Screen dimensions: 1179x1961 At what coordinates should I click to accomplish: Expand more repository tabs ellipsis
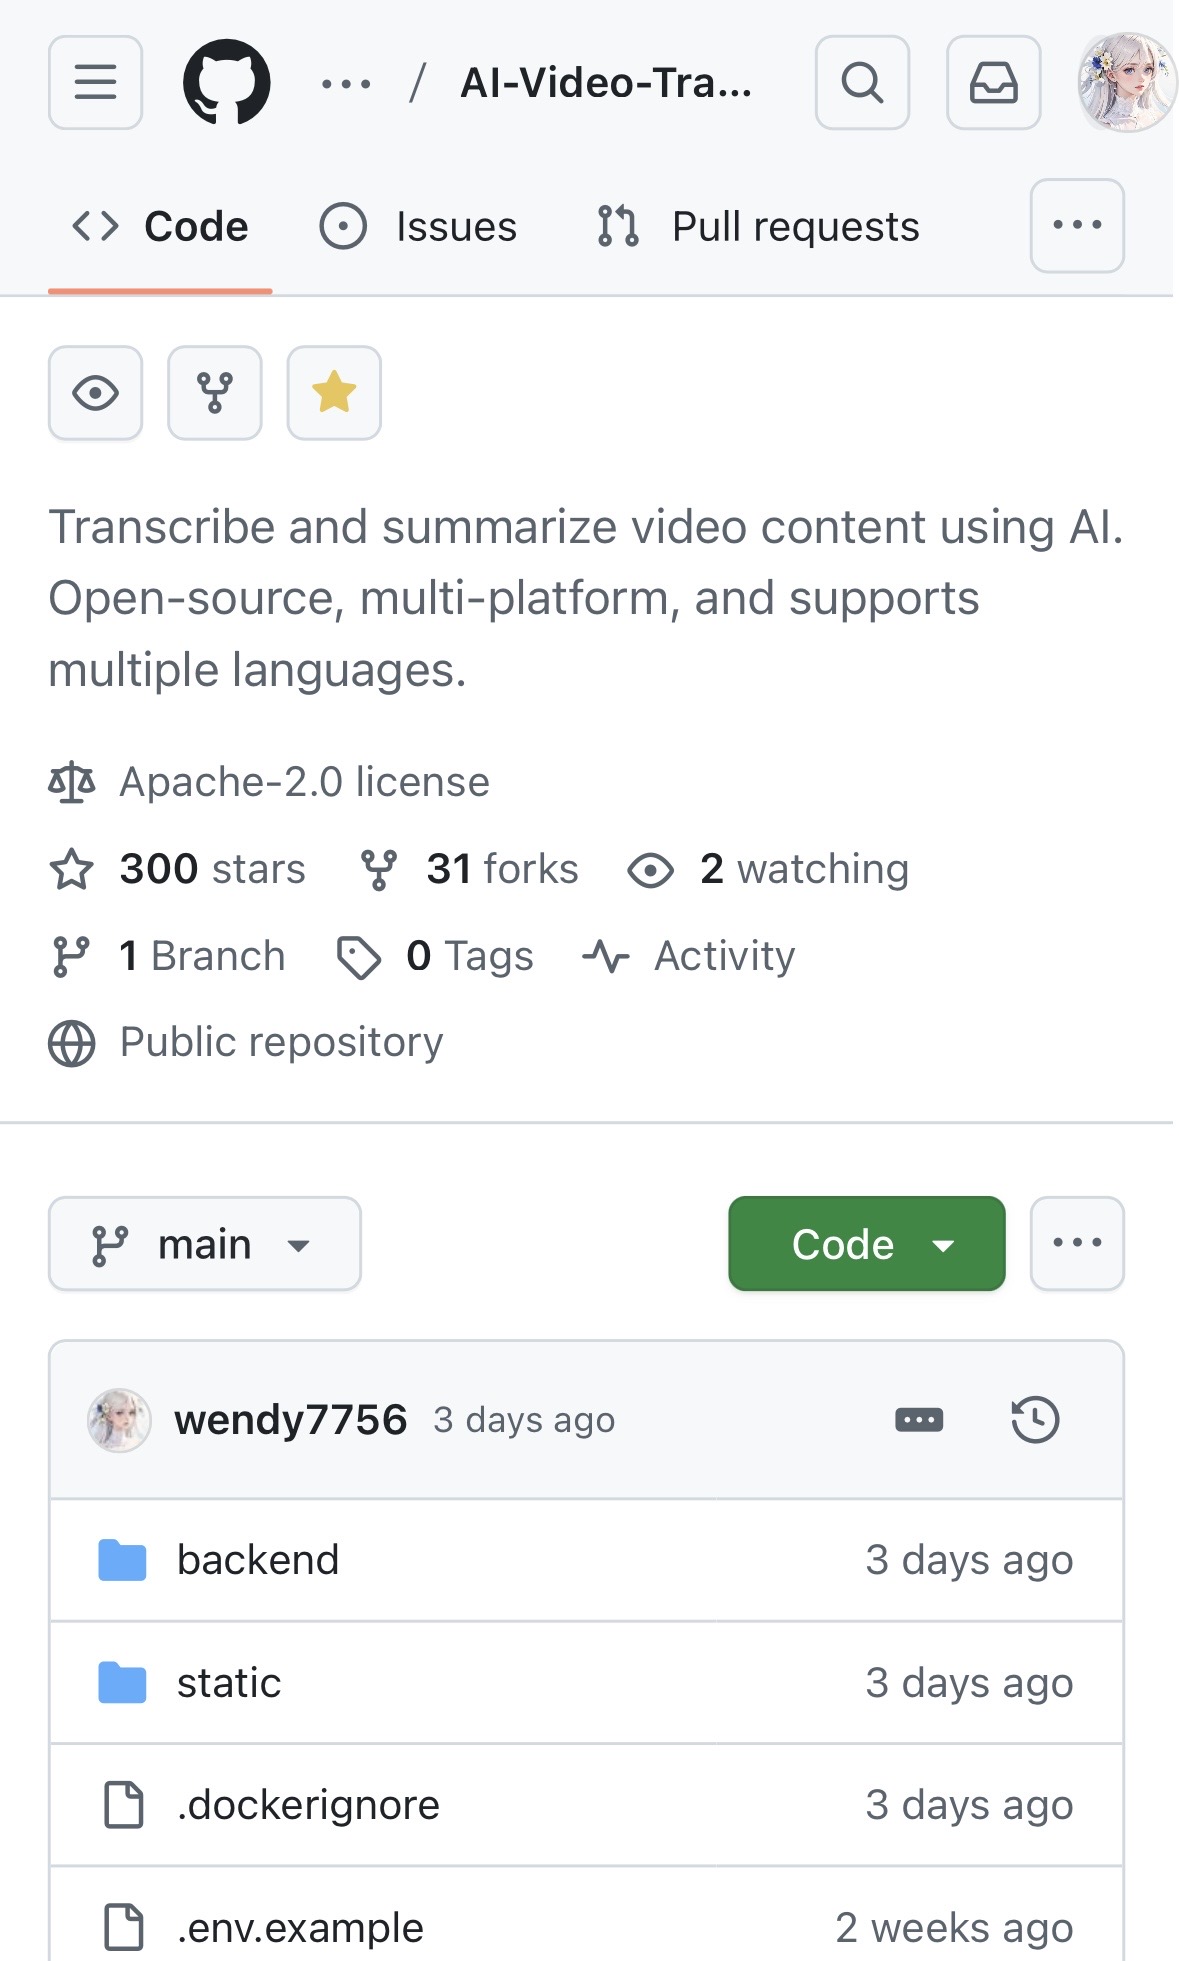click(x=1077, y=226)
